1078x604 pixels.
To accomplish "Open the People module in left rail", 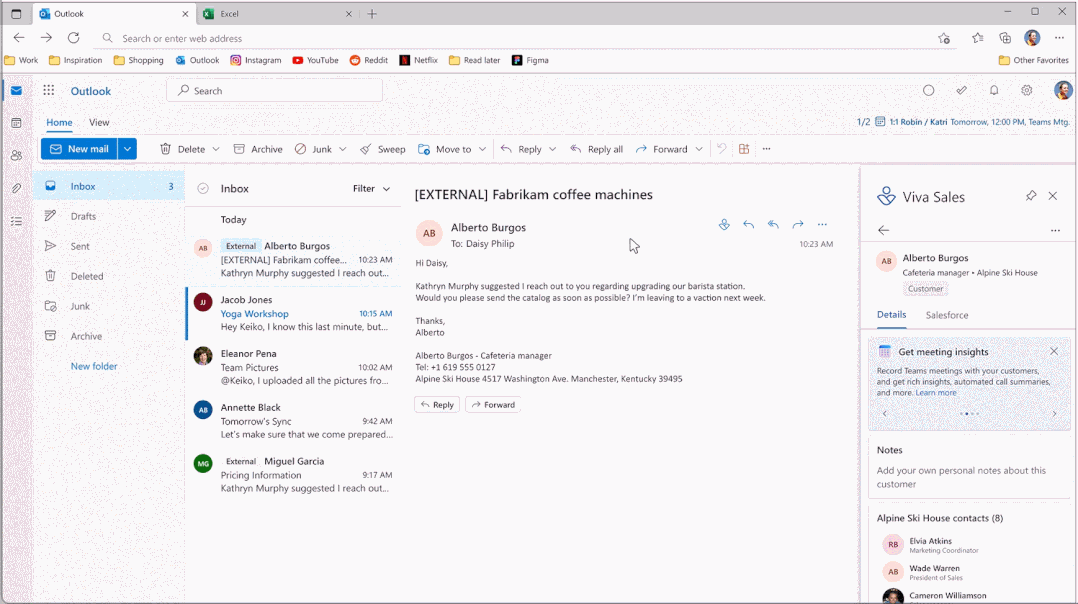I will [x=16, y=156].
